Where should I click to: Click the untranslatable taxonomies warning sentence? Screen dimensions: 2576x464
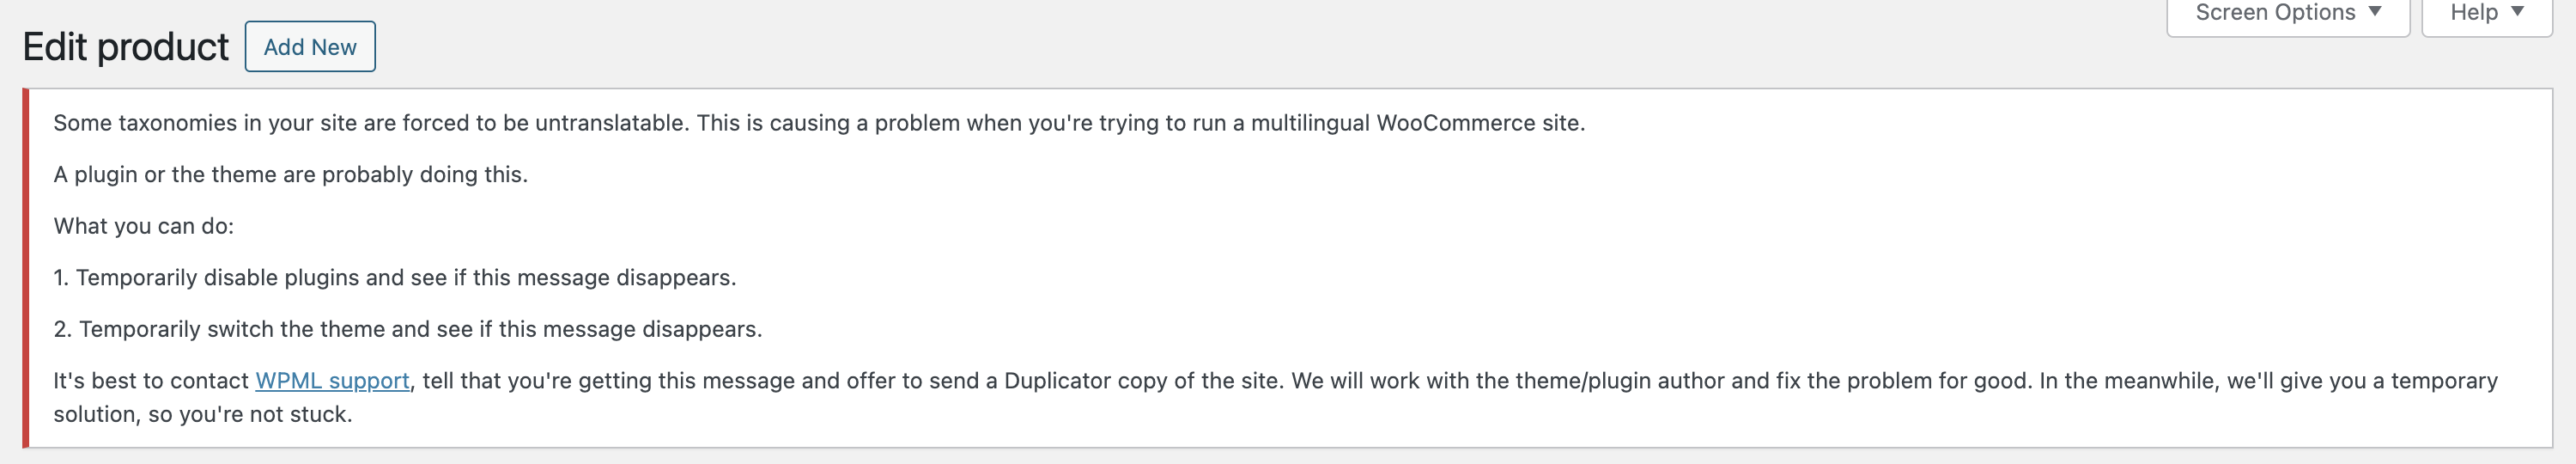[819, 123]
